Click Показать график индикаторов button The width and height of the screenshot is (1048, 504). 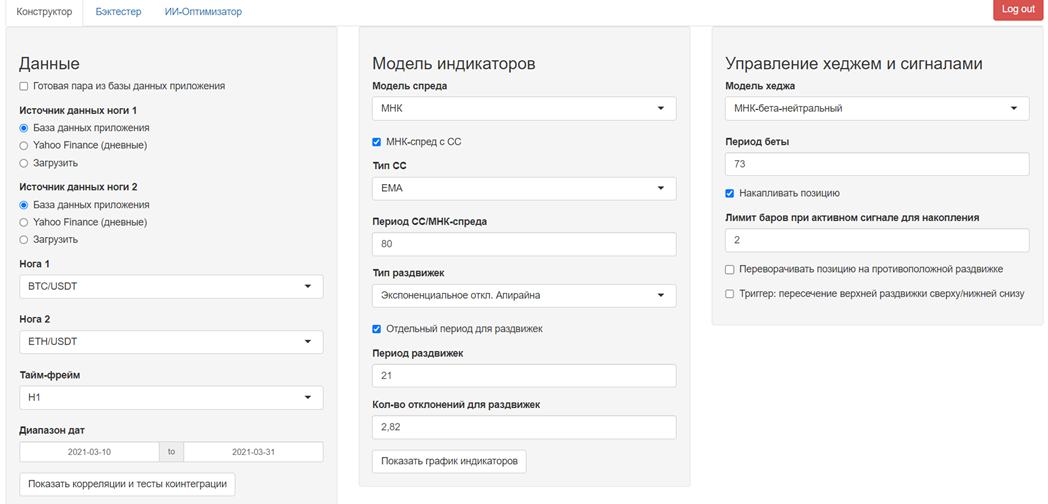point(449,461)
